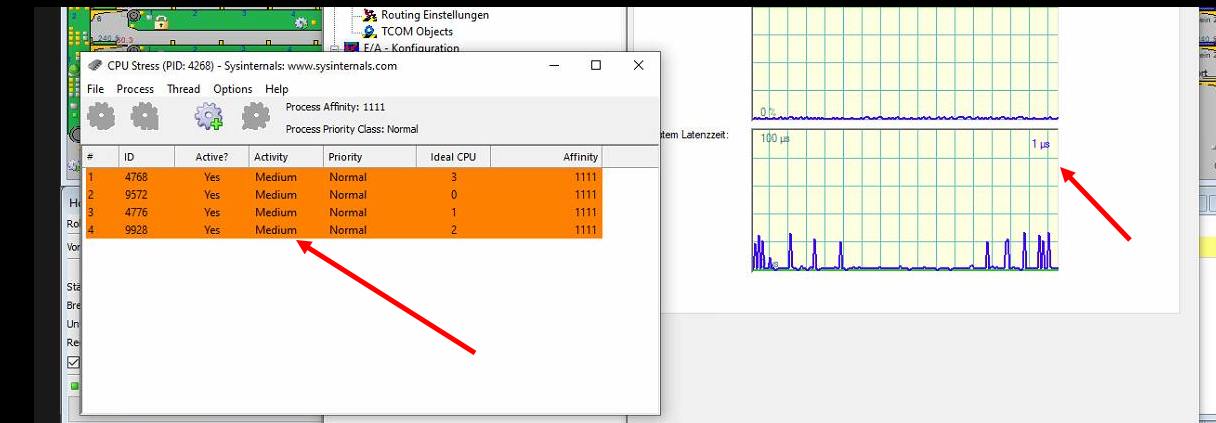Screen dimensions: 1216x423
Task: Maximize the CPU Stress window
Action: coord(596,65)
